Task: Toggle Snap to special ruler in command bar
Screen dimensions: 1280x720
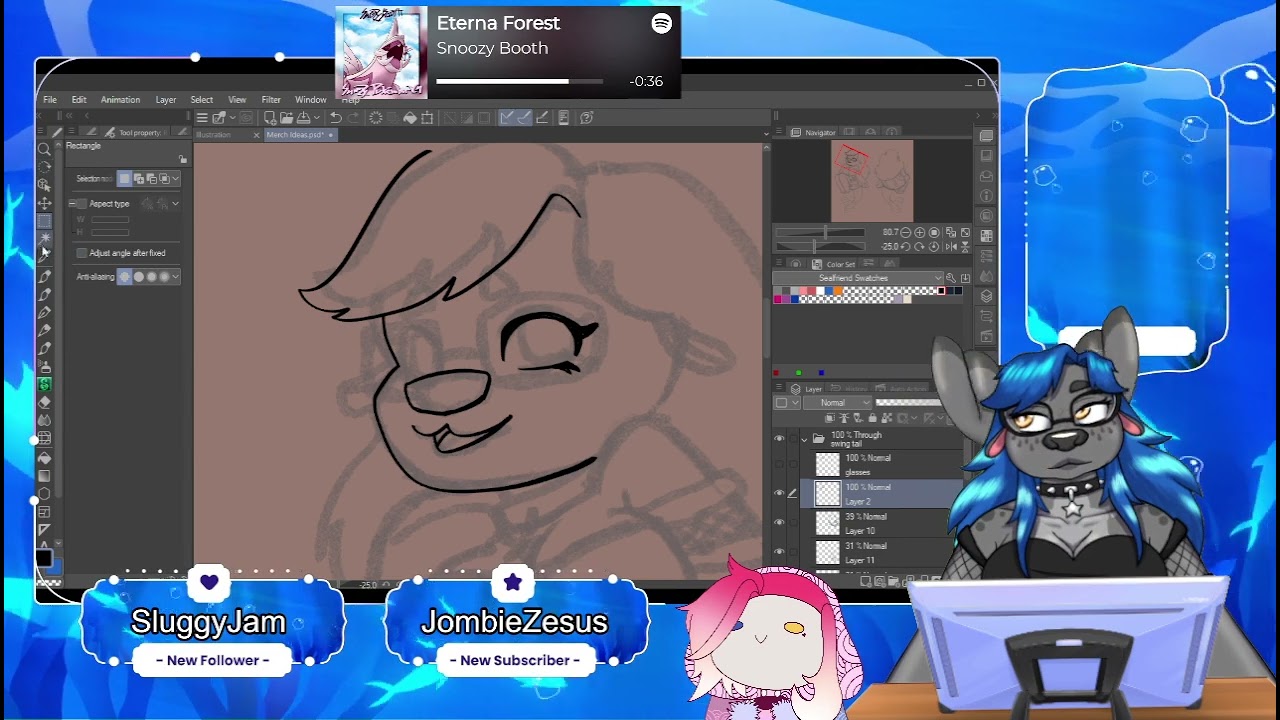Action: coord(524,118)
